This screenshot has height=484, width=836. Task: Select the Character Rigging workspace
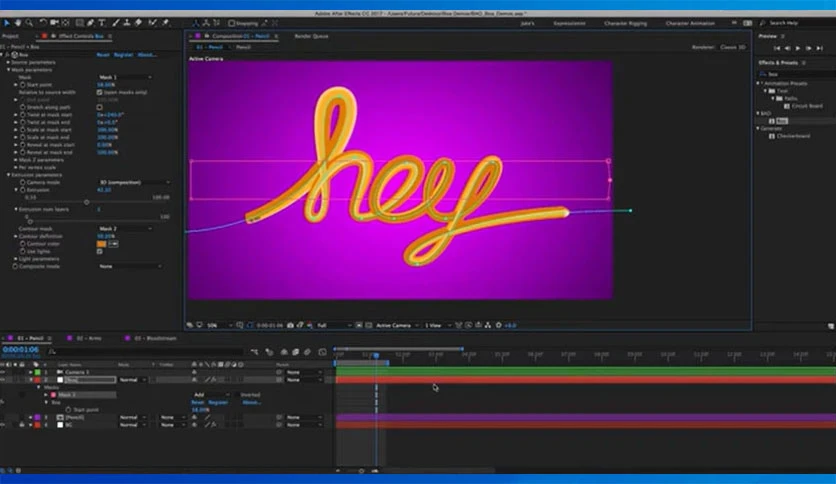pyautogui.click(x=625, y=23)
